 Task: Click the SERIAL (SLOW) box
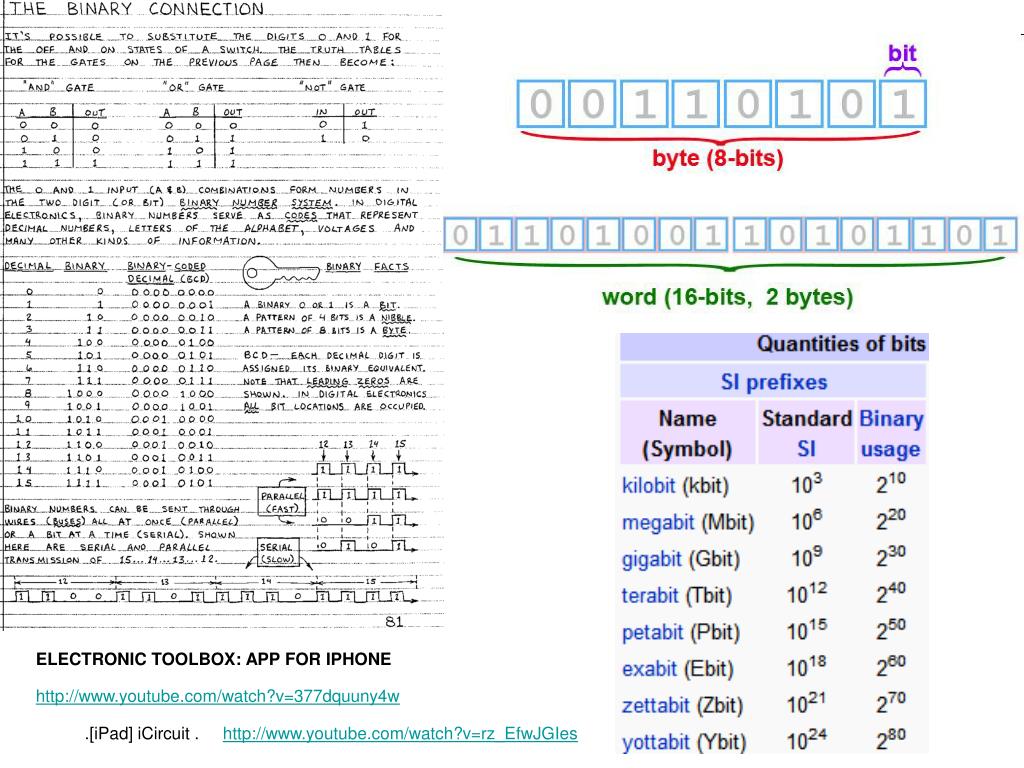[277, 553]
